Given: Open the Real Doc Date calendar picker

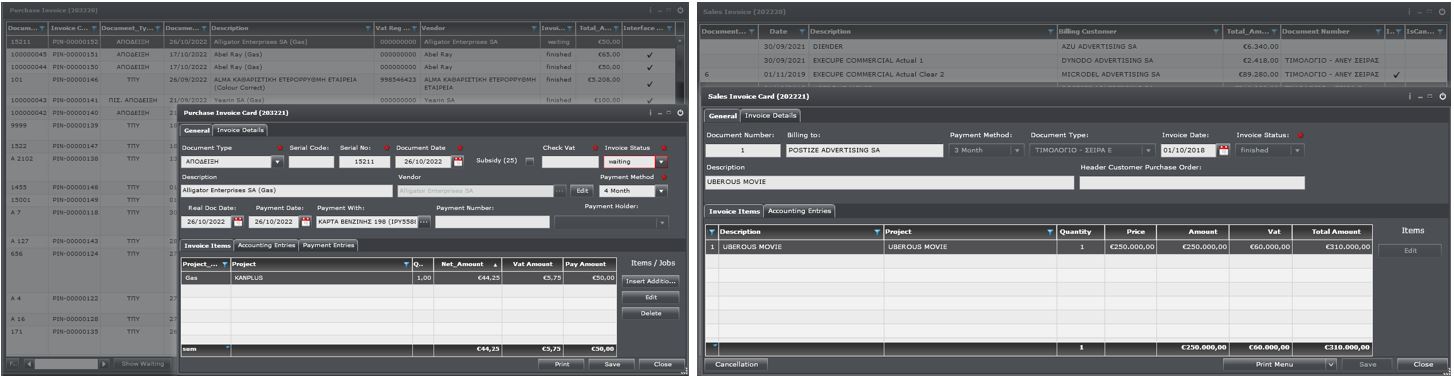Looking at the screenshot, I should click(x=238, y=222).
